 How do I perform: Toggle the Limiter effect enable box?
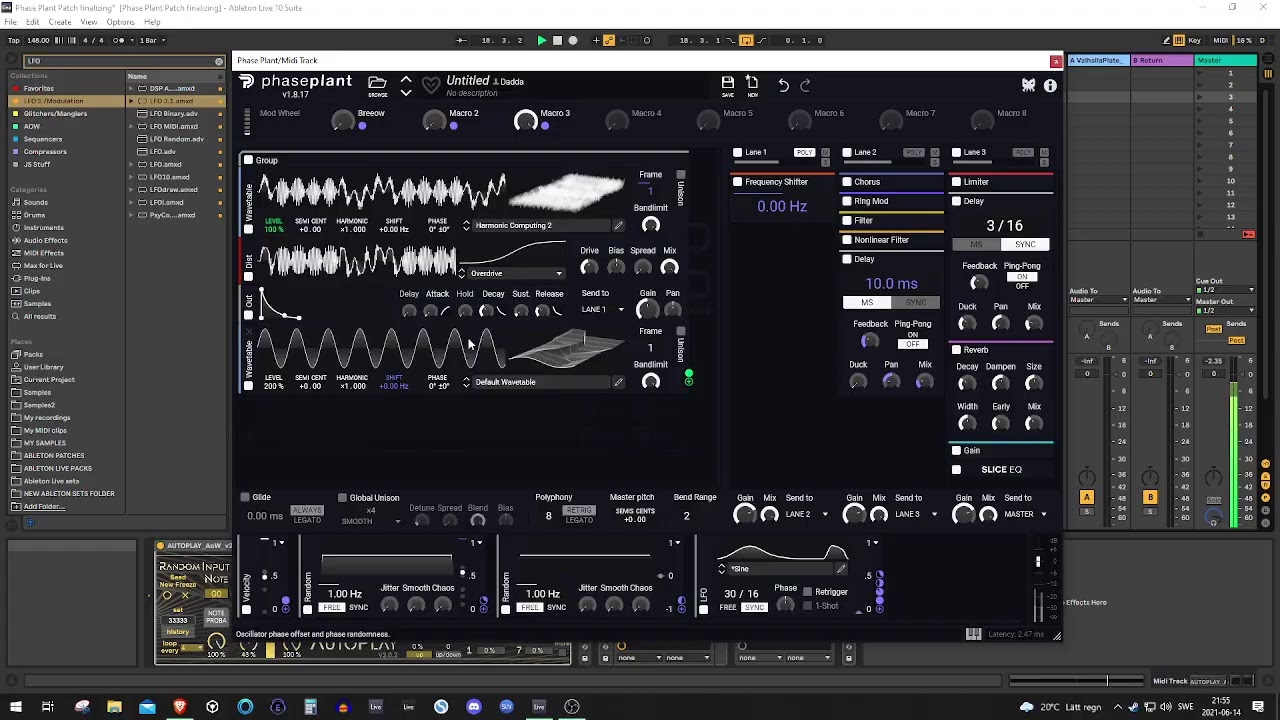click(x=956, y=182)
